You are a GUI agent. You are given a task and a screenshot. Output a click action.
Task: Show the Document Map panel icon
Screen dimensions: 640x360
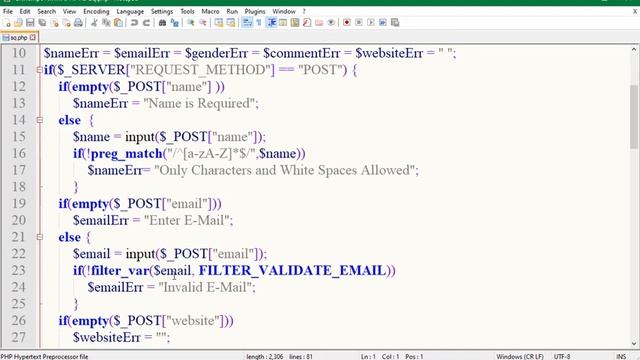click(x=295, y=23)
